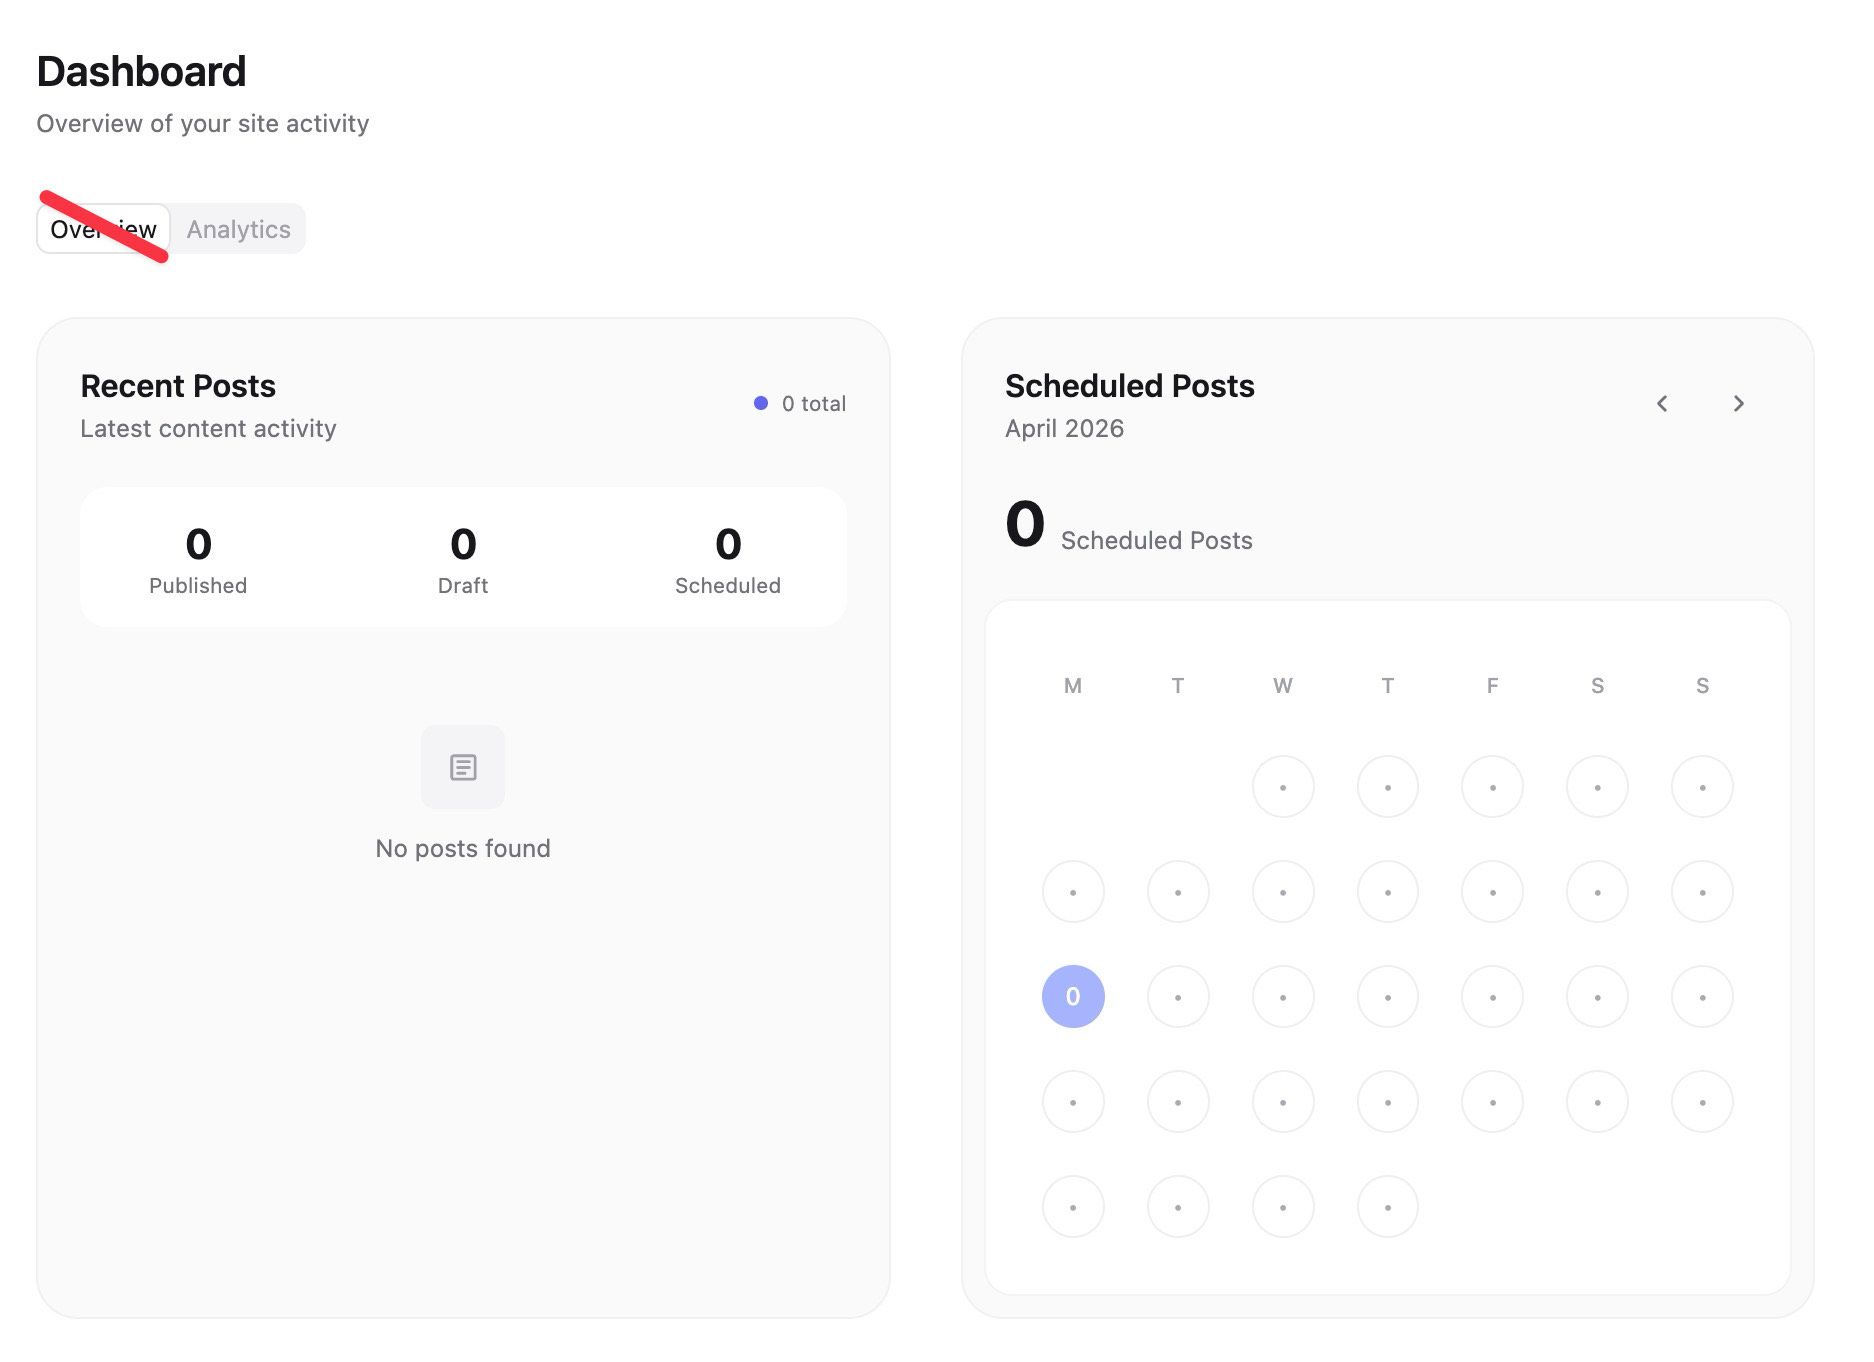Select the highlighted Monday date showing 0
This screenshot has height=1362, width=1874.
coord(1073,996)
